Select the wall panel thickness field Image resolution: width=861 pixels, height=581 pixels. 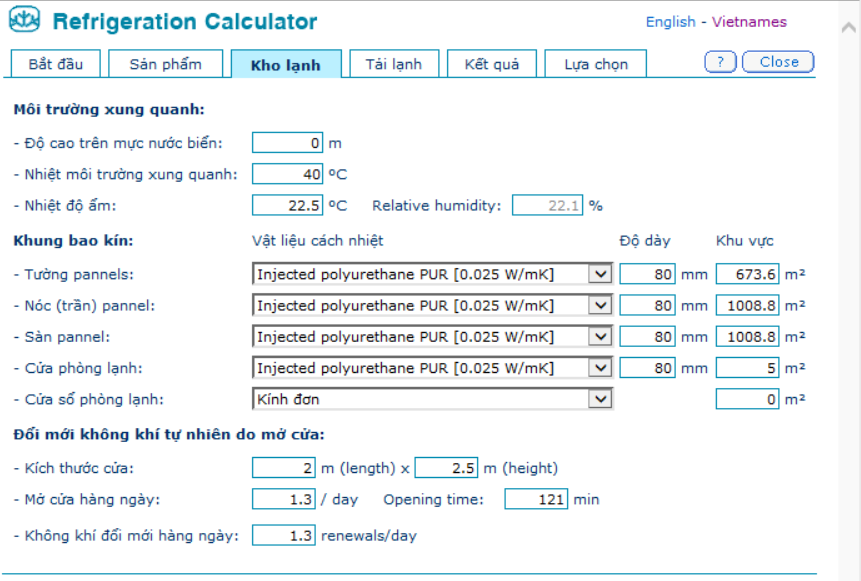coord(648,274)
